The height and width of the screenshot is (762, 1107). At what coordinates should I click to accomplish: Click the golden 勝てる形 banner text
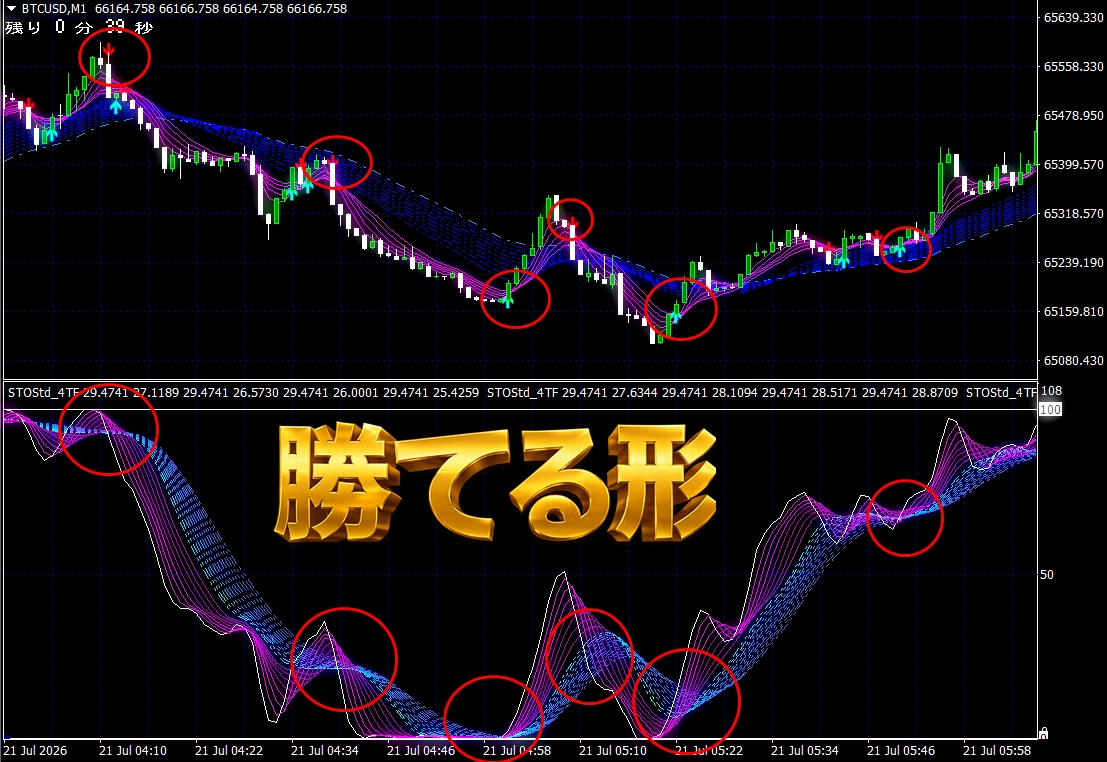(x=496, y=483)
